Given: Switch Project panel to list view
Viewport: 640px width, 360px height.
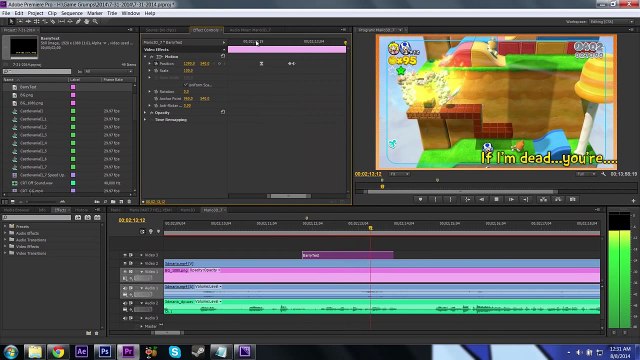Looking at the screenshot, I should pyautogui.click(x=5, y=202).
